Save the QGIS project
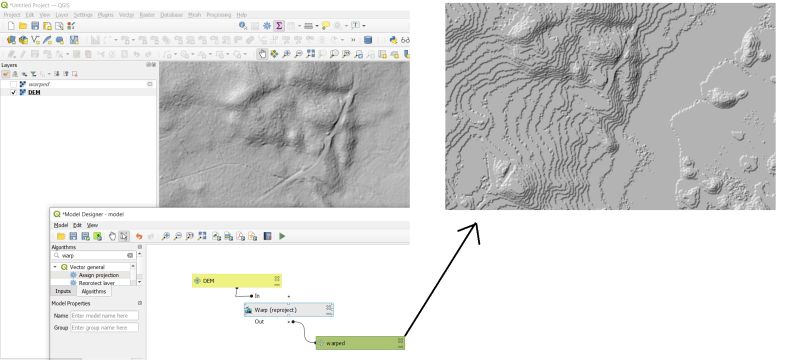800x360 pixels. coord(35,25)
